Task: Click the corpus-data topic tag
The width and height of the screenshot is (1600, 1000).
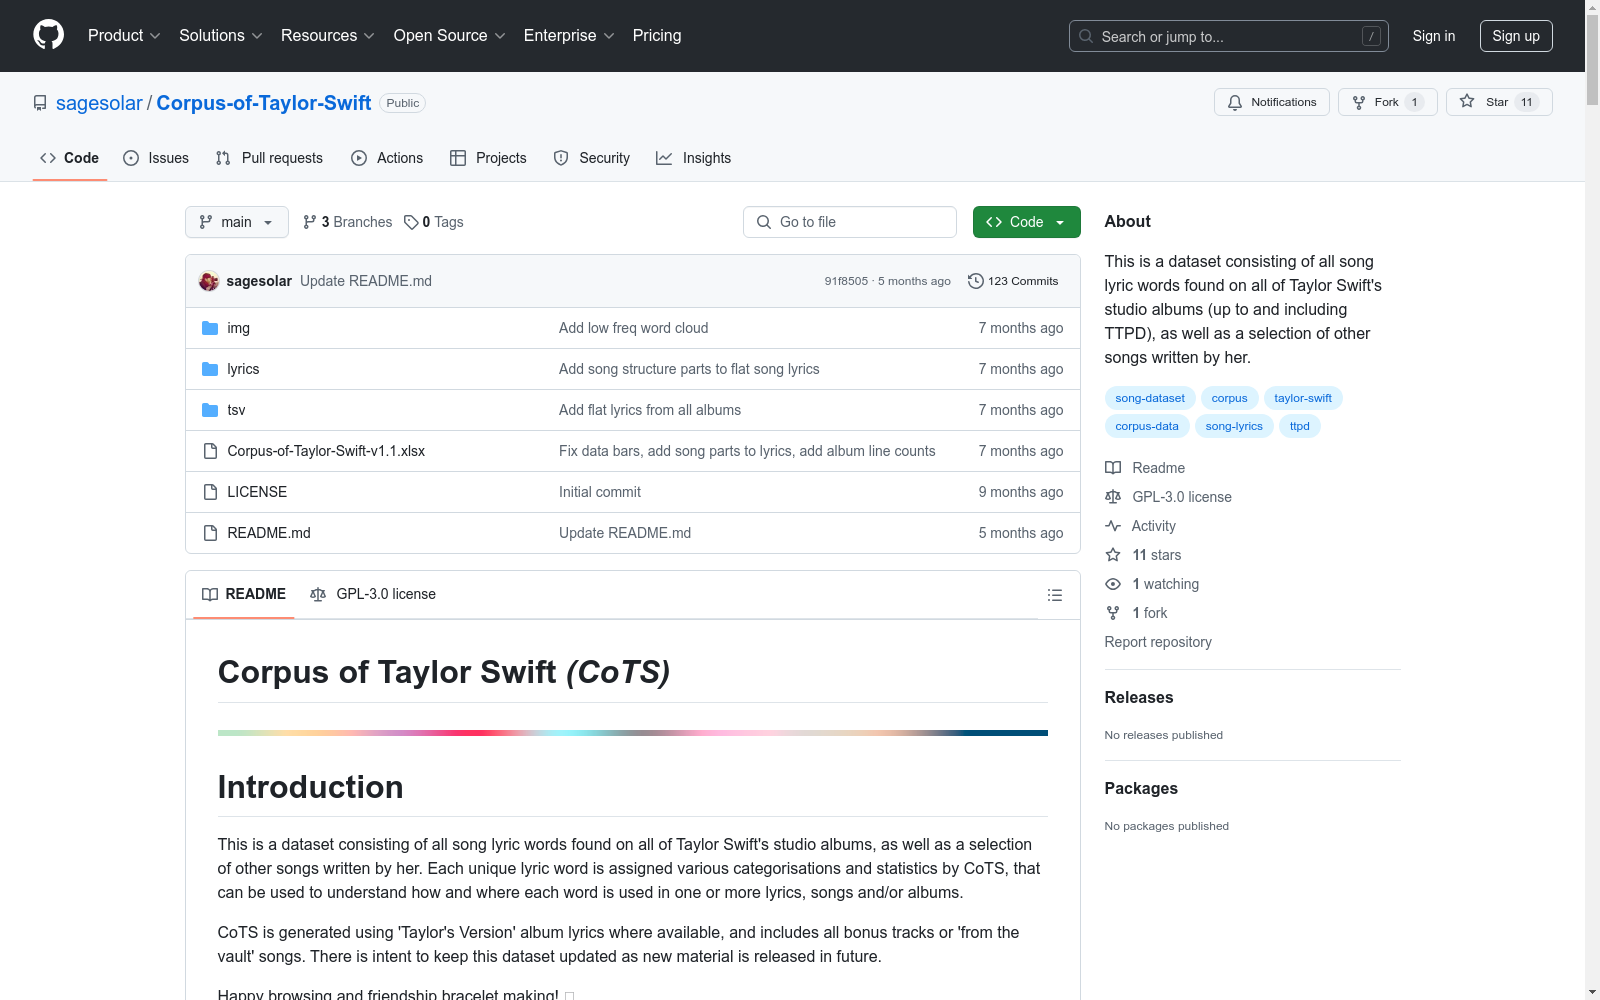Action: click(1147, 426)
